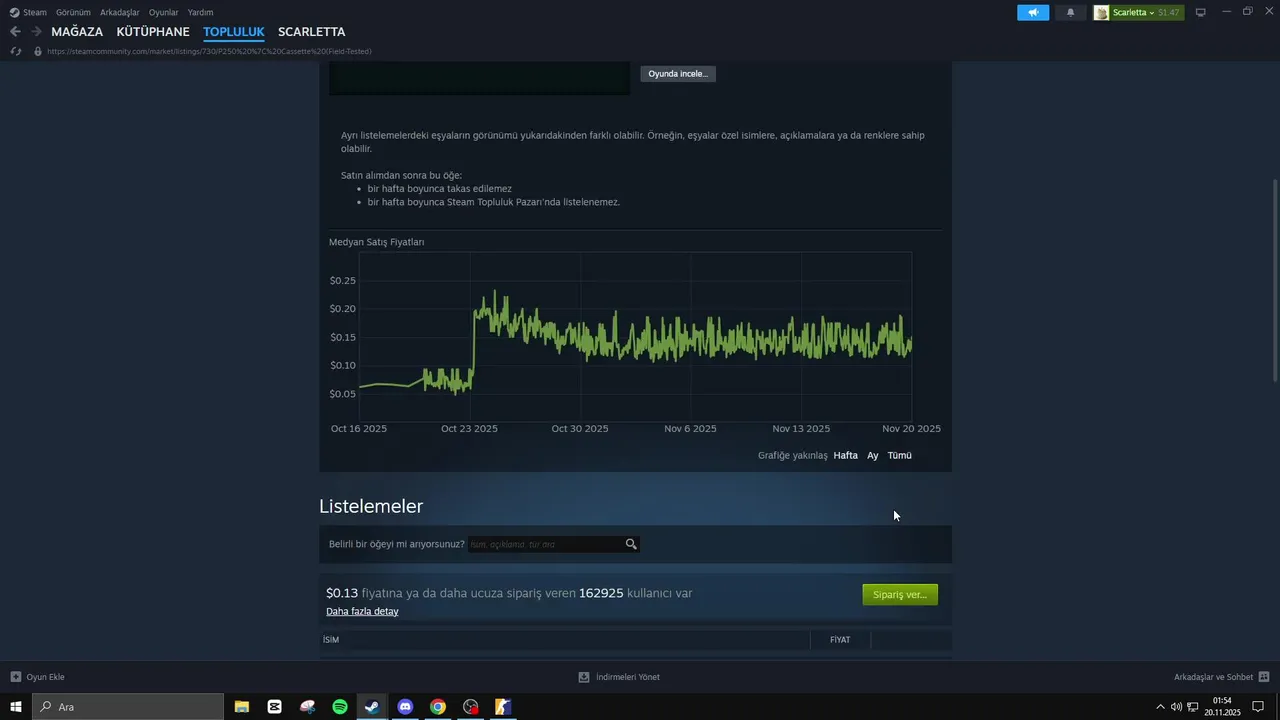Zoom the graph to Hafta

(846, 456)
